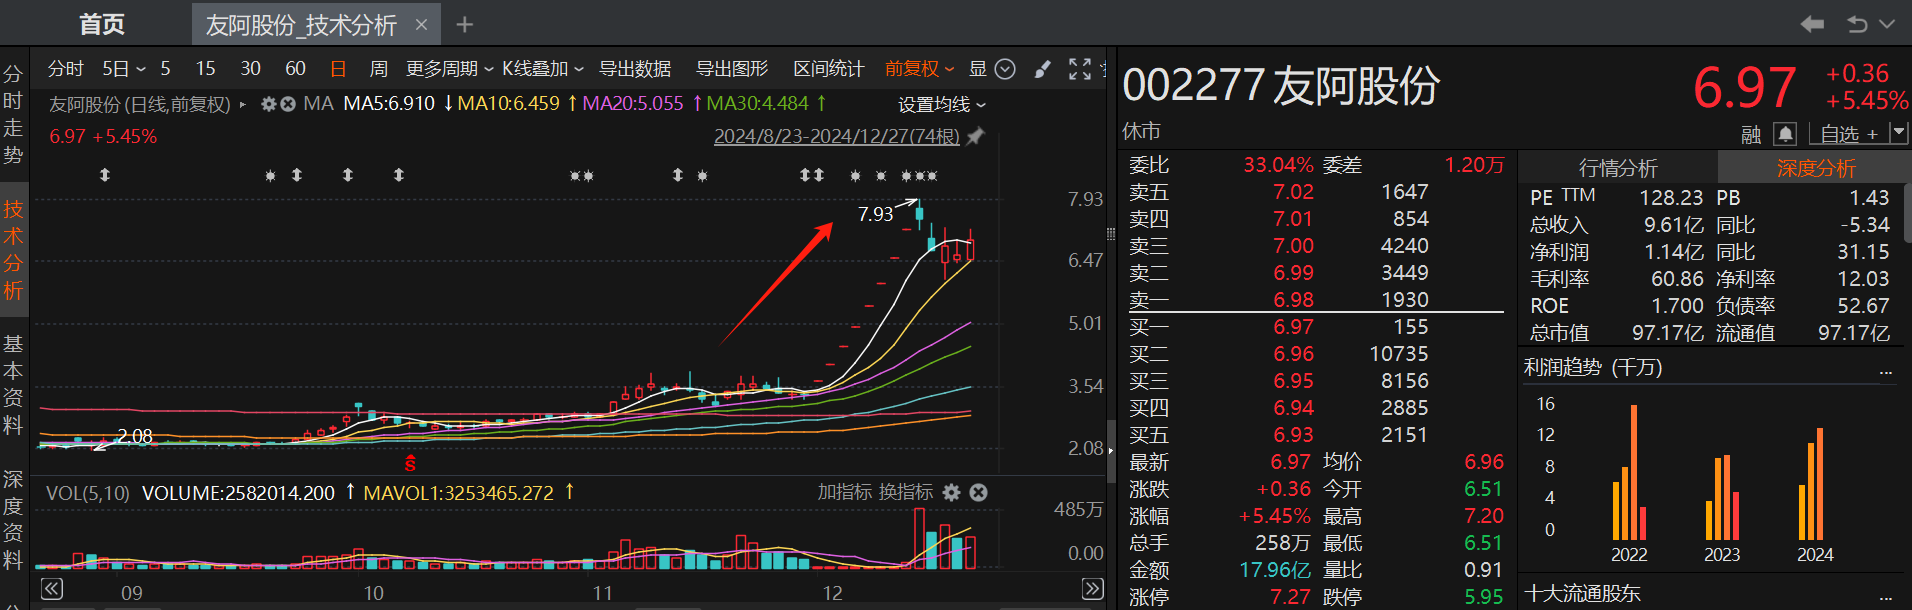This screenshot has height=610, width=1912.
Task: Click the undo return arrow icon
Action: click(x=1857, y=24)
